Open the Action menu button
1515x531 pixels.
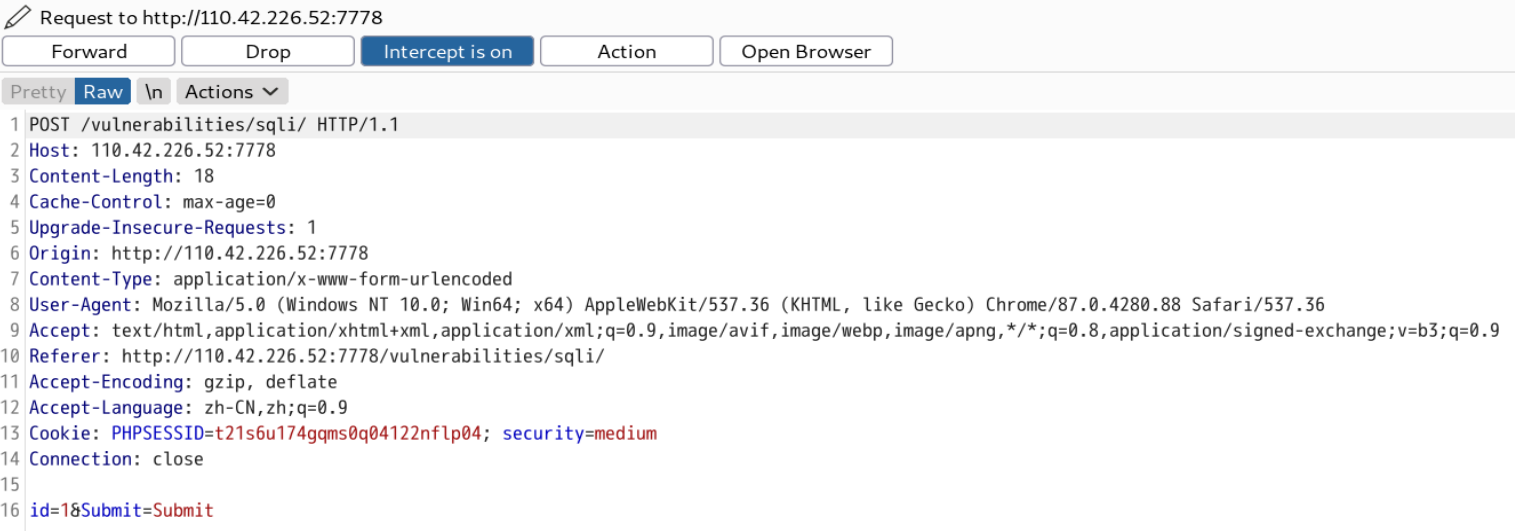[627, 52]
